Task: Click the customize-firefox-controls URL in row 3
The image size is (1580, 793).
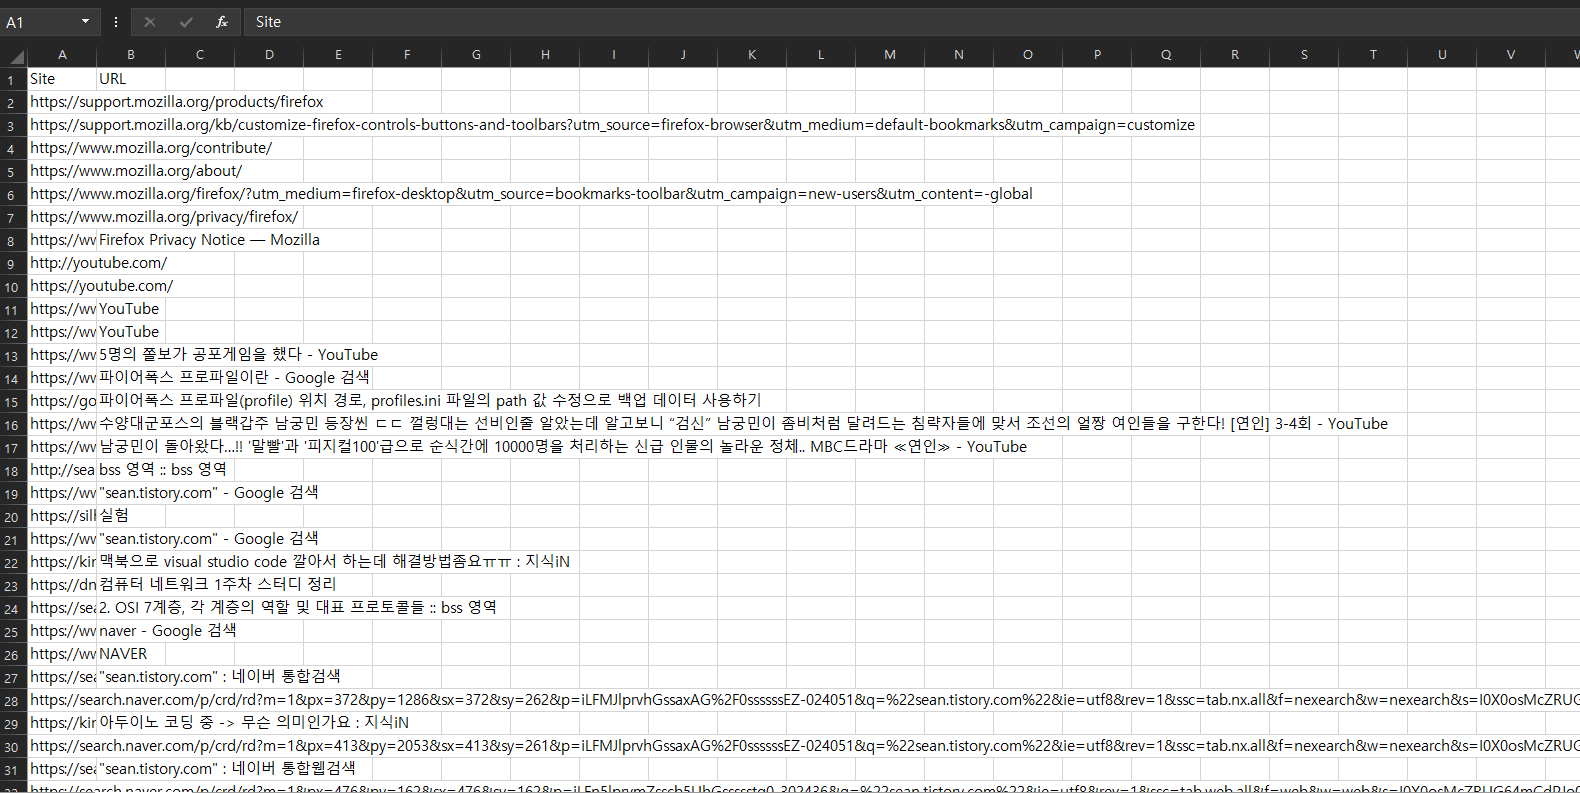Action: click(612, 125)
